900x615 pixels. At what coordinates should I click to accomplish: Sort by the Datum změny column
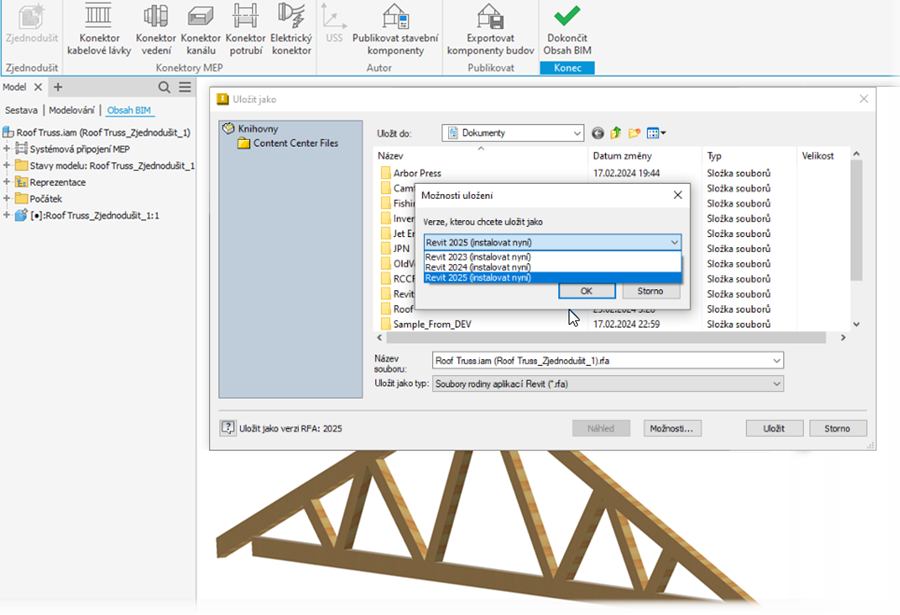coord(645,156)
